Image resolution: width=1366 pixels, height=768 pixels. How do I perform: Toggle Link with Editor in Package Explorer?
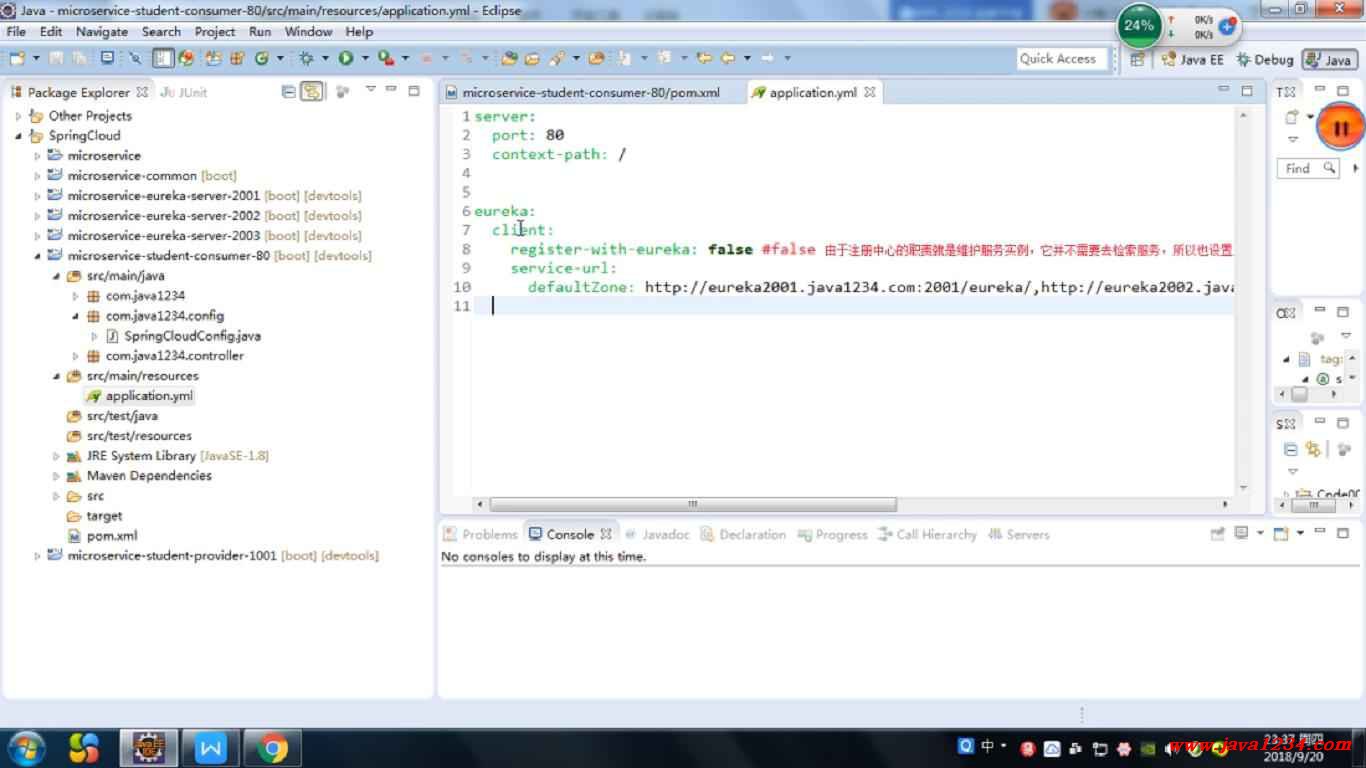pos(313,91)
